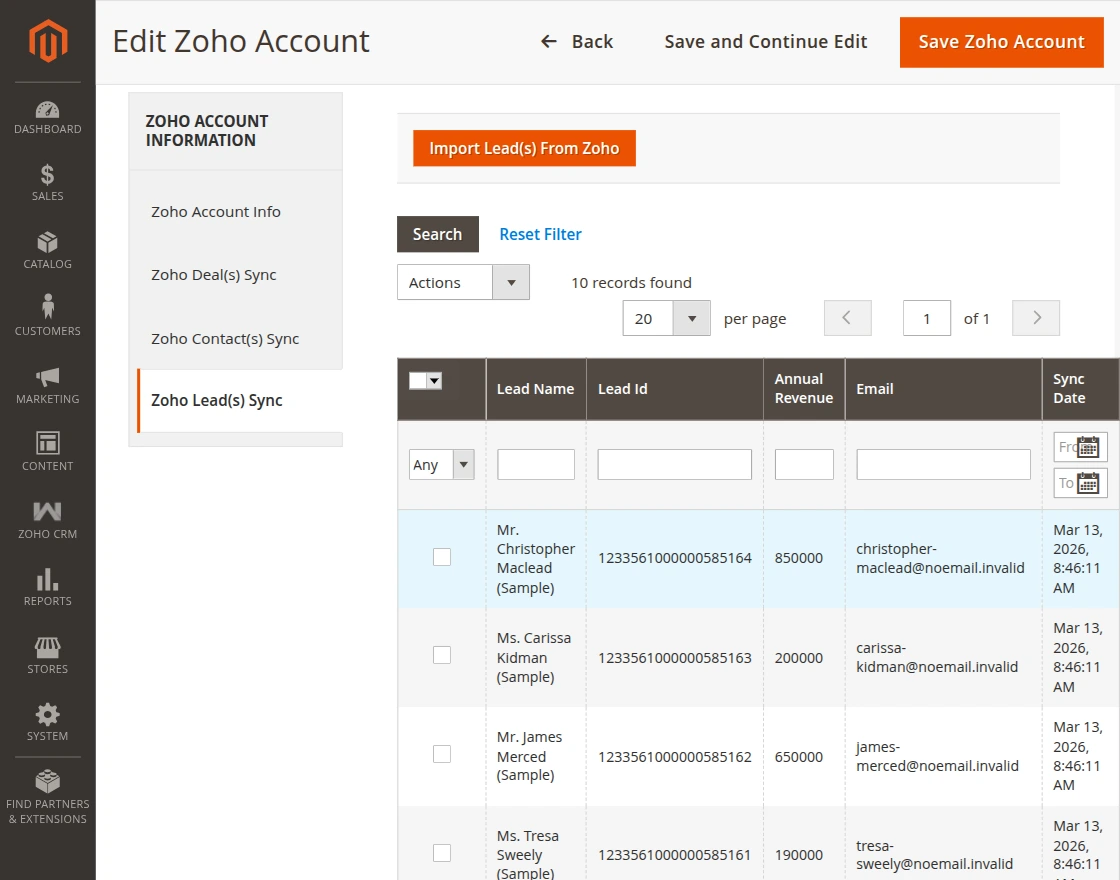The image size is (1120, 880).
Task: Click lead id 1233561000000585162
Action: click(674, 756)
